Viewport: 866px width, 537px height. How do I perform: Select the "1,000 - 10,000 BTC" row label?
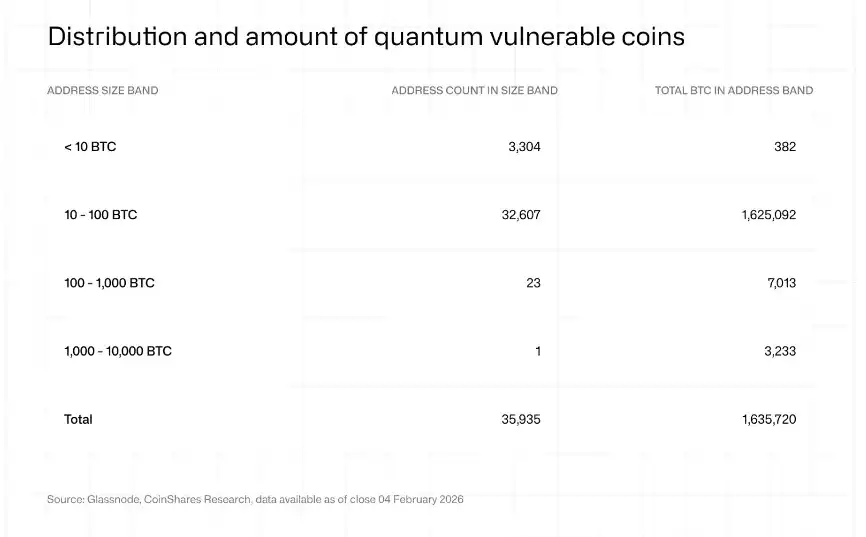(118, 351)
